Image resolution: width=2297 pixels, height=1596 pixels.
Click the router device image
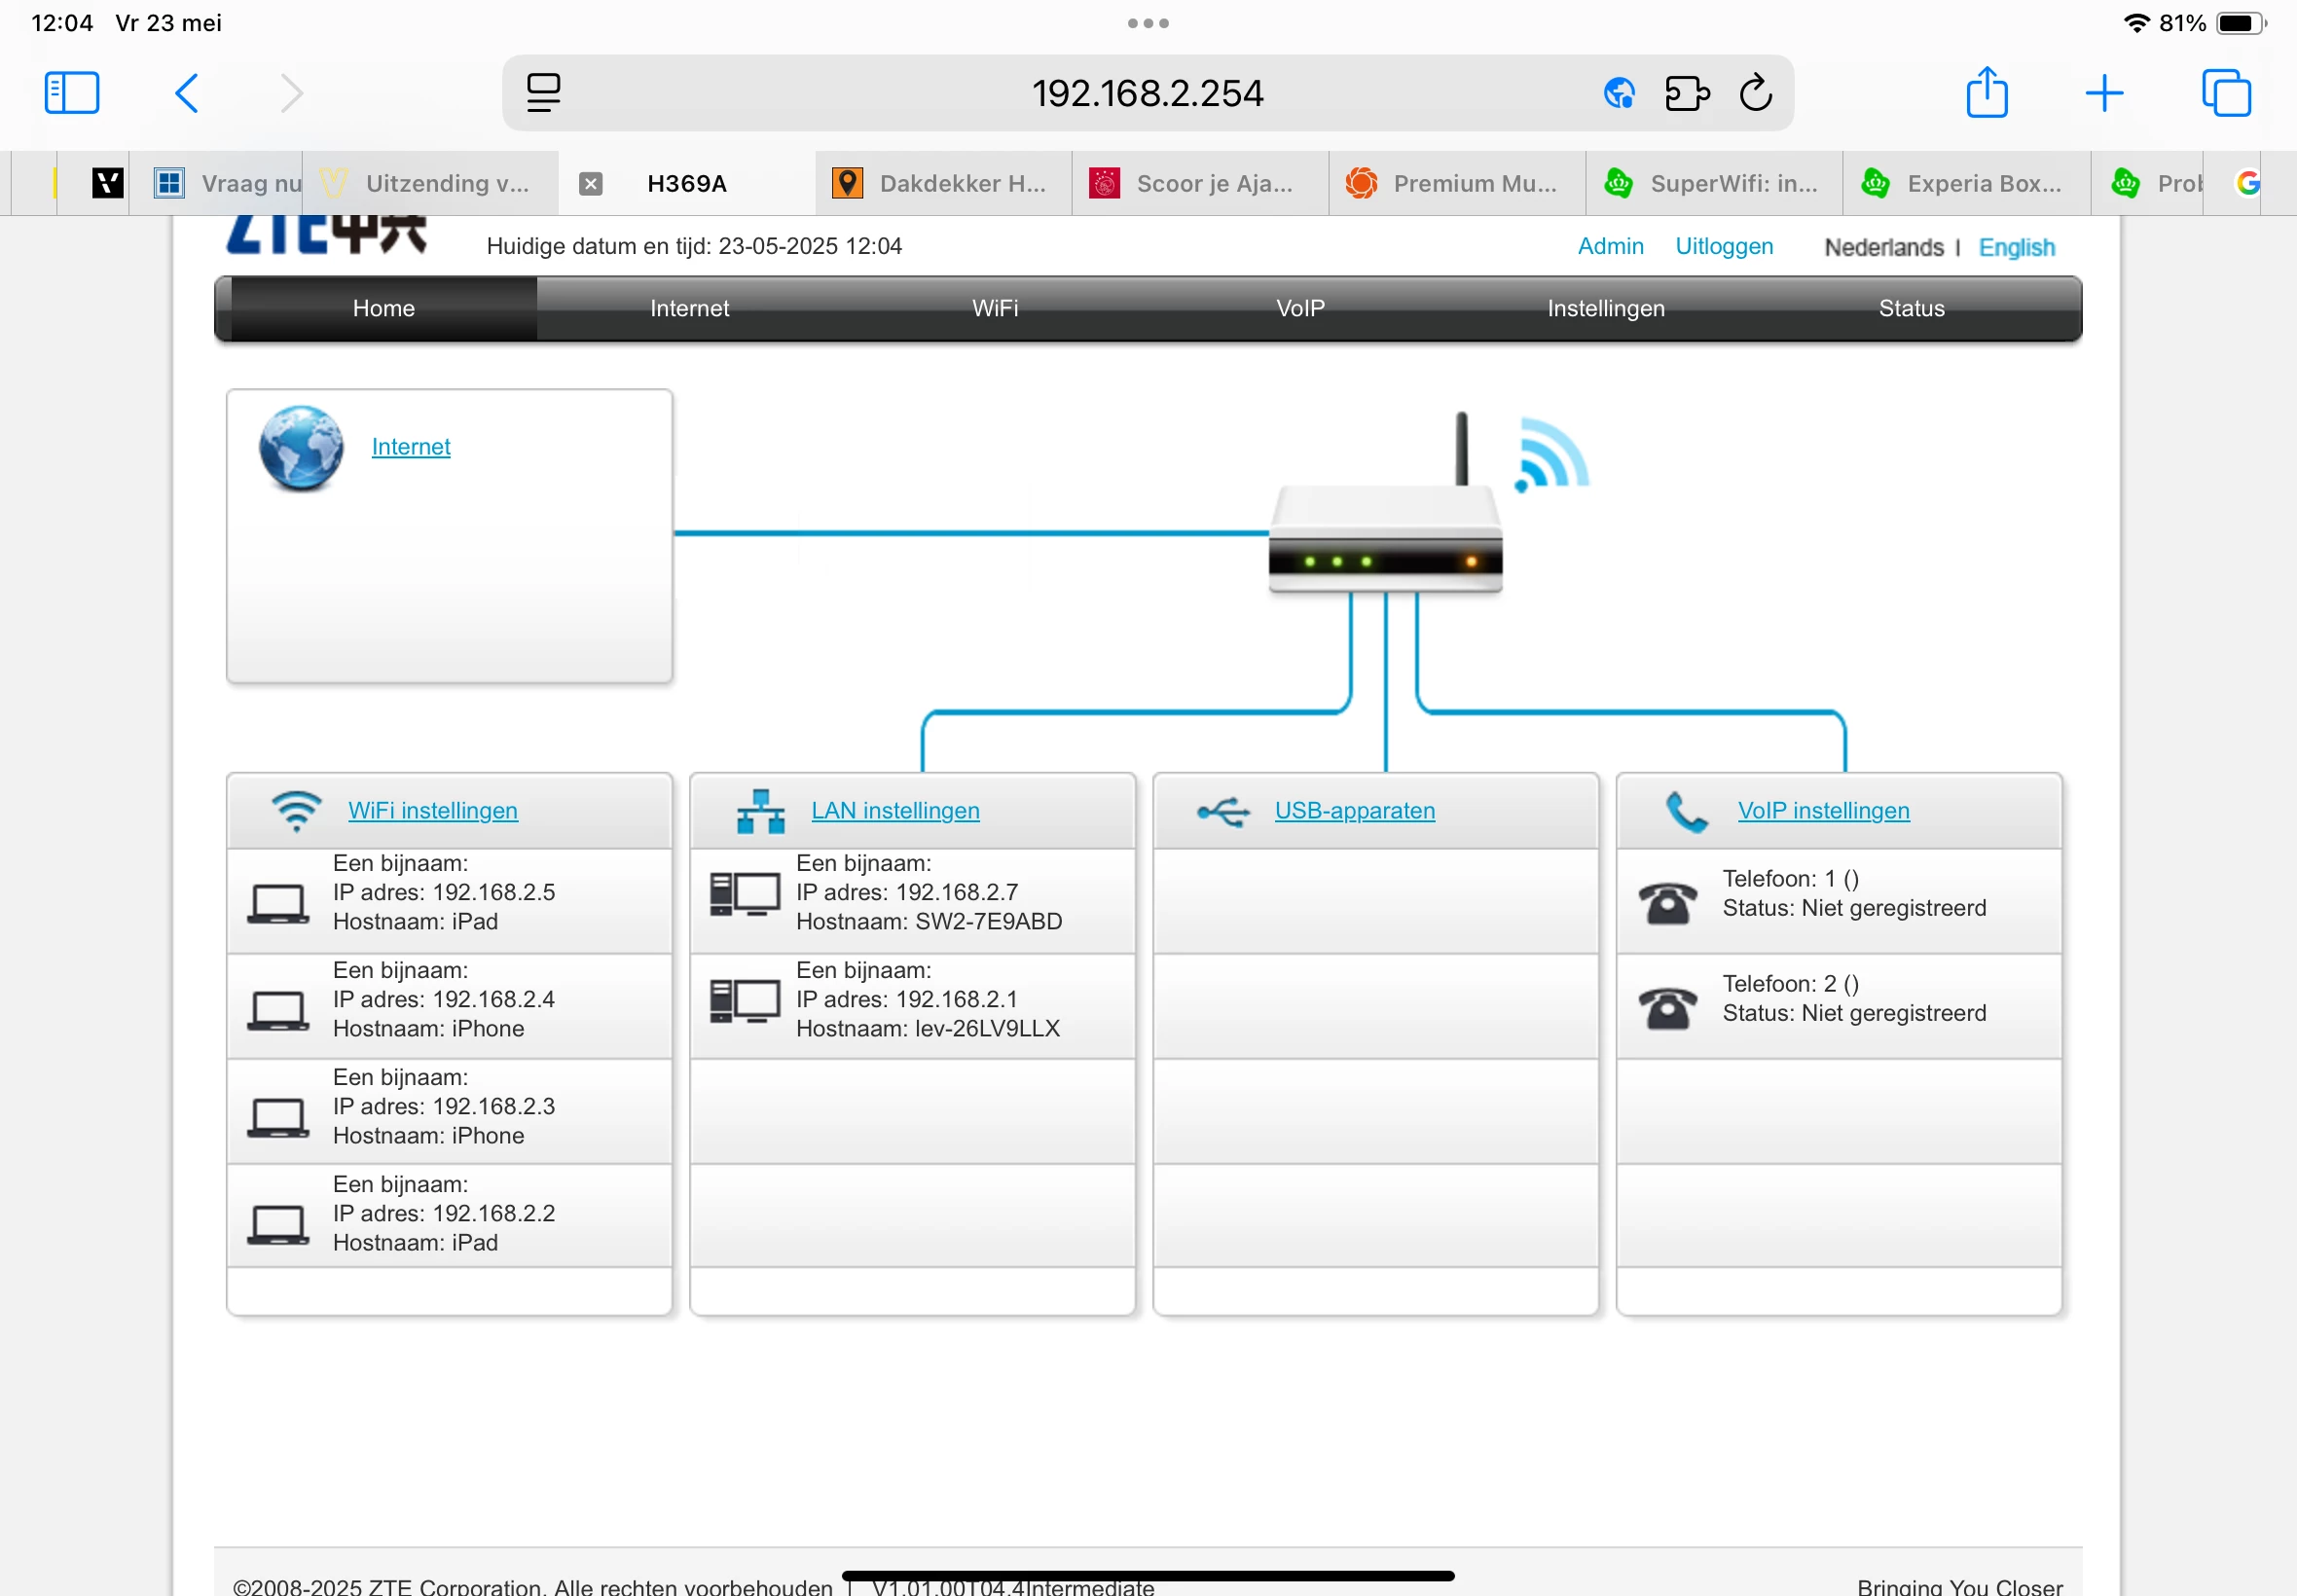coord(1385,538)
